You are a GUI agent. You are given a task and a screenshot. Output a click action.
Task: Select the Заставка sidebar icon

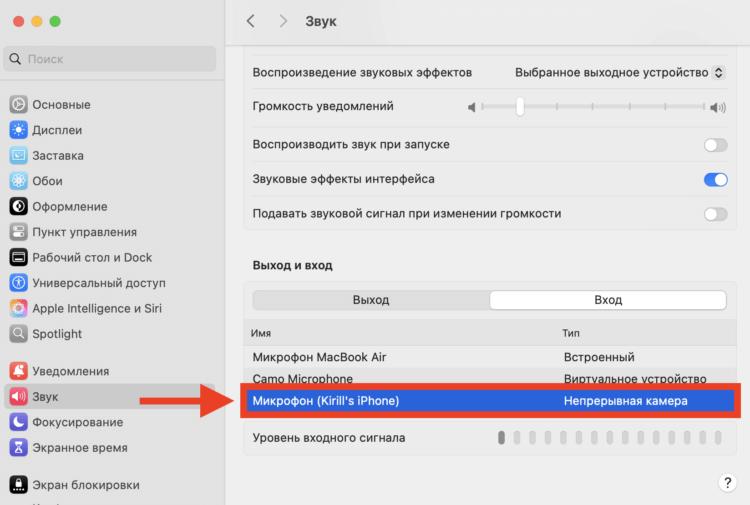pyautogui.click(x=18, y=155)
